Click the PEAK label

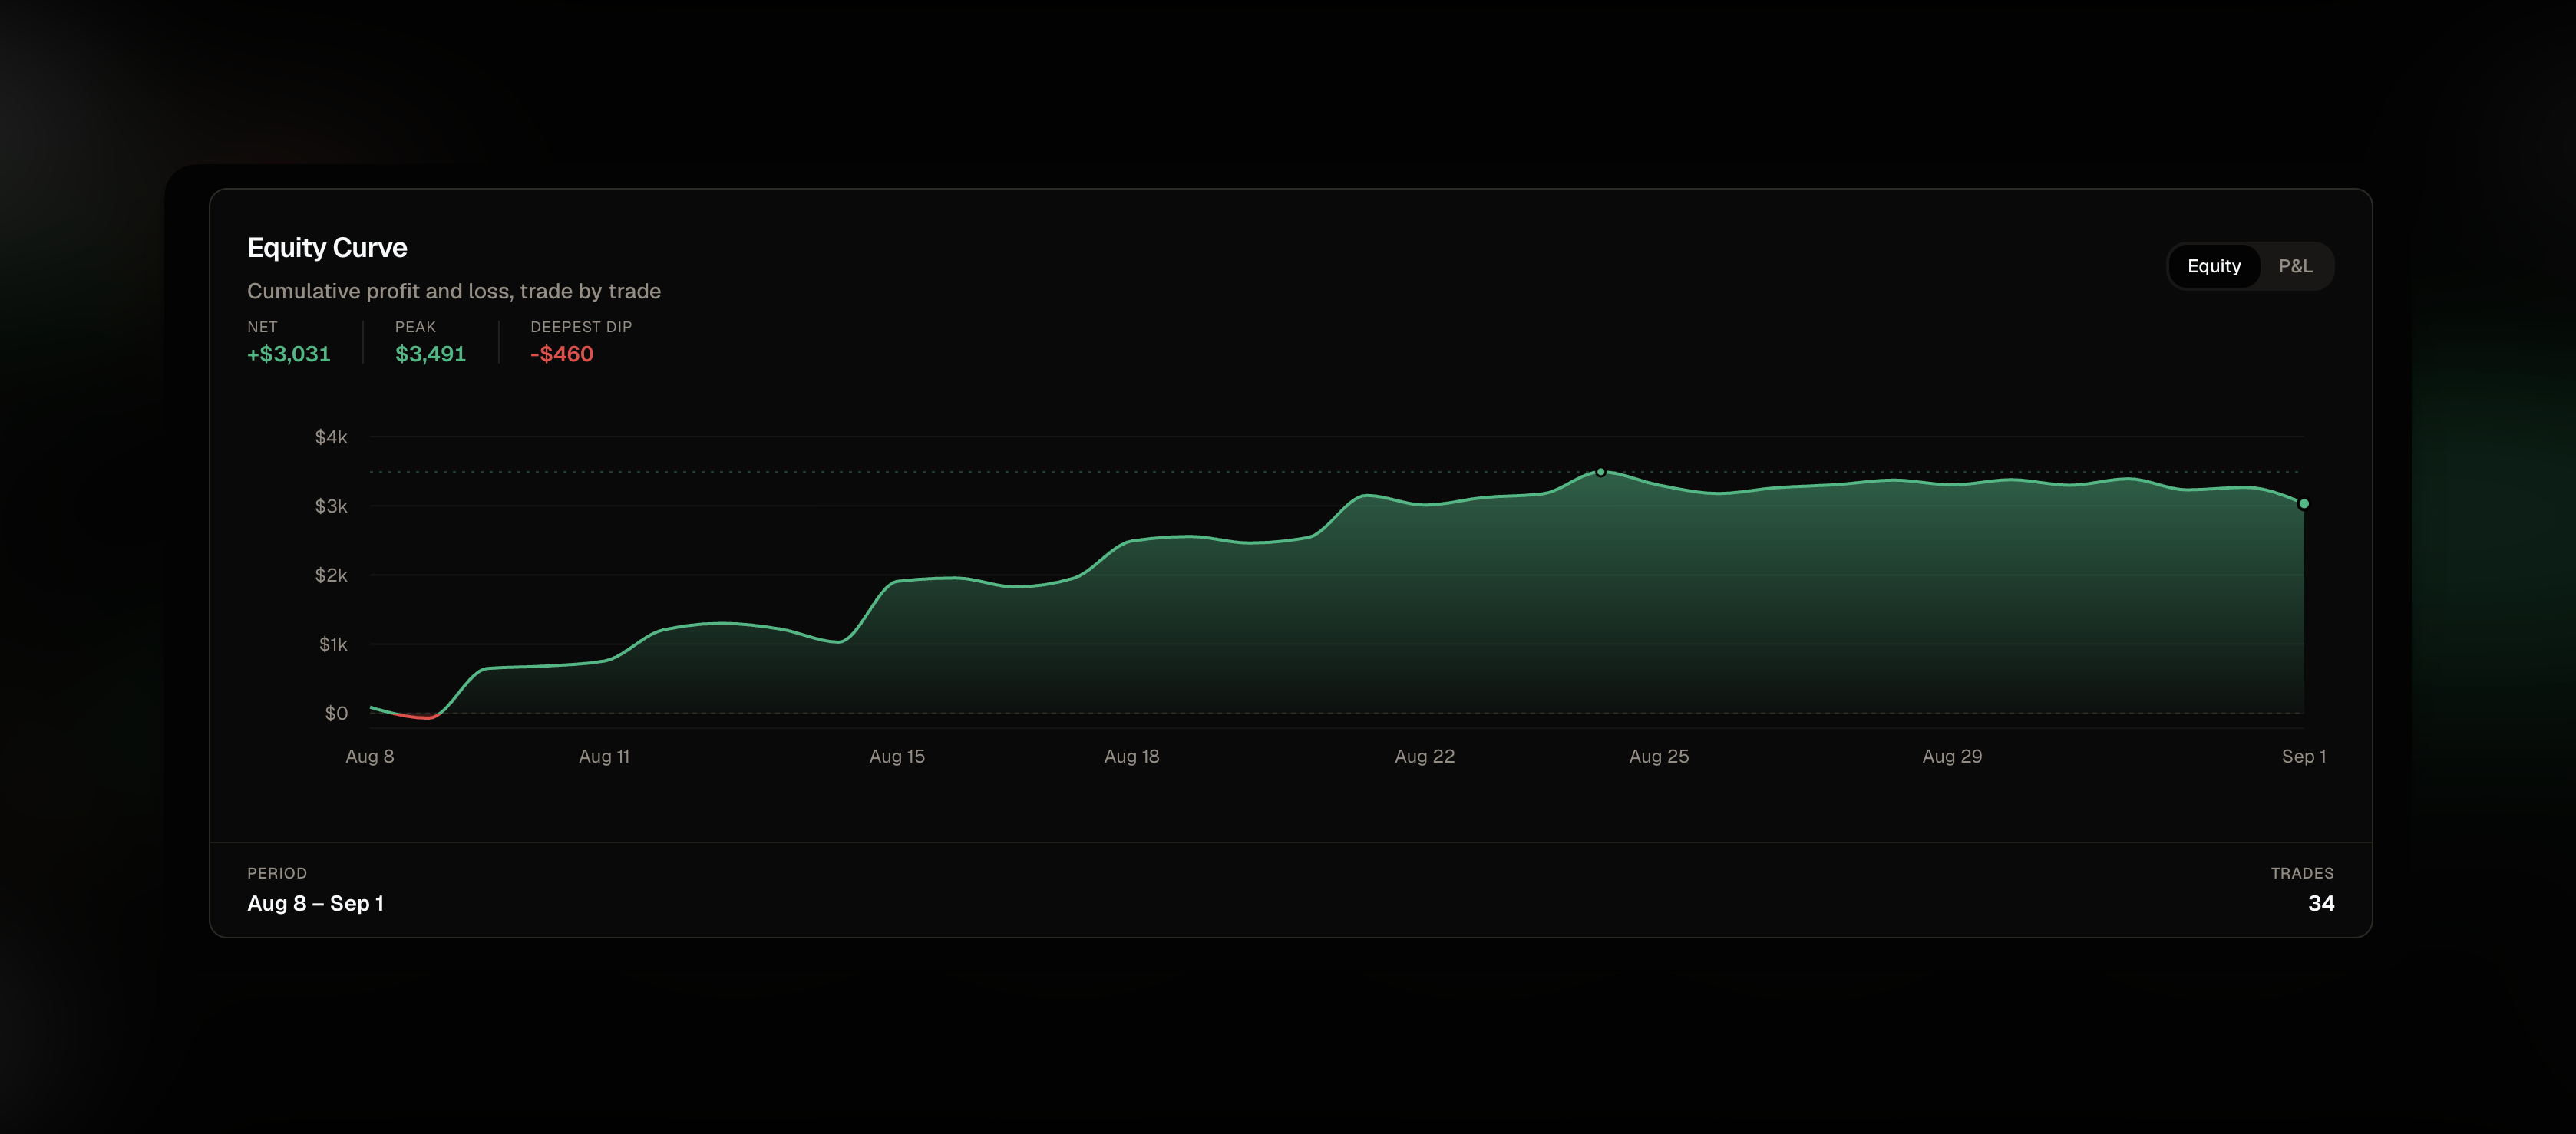pyautogui.click(x=415, y=327)
